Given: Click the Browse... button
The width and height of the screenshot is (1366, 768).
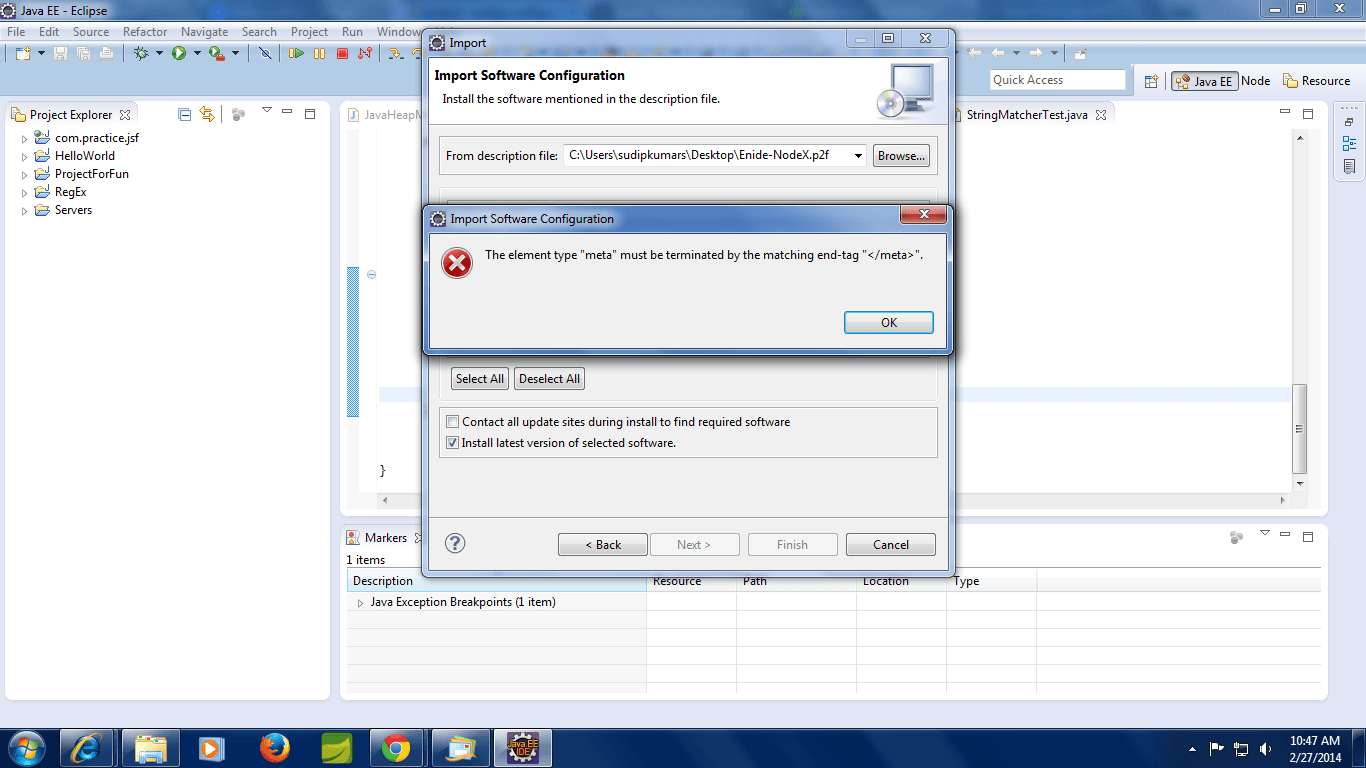Looking at the screenshot, I should pos(901,156).
